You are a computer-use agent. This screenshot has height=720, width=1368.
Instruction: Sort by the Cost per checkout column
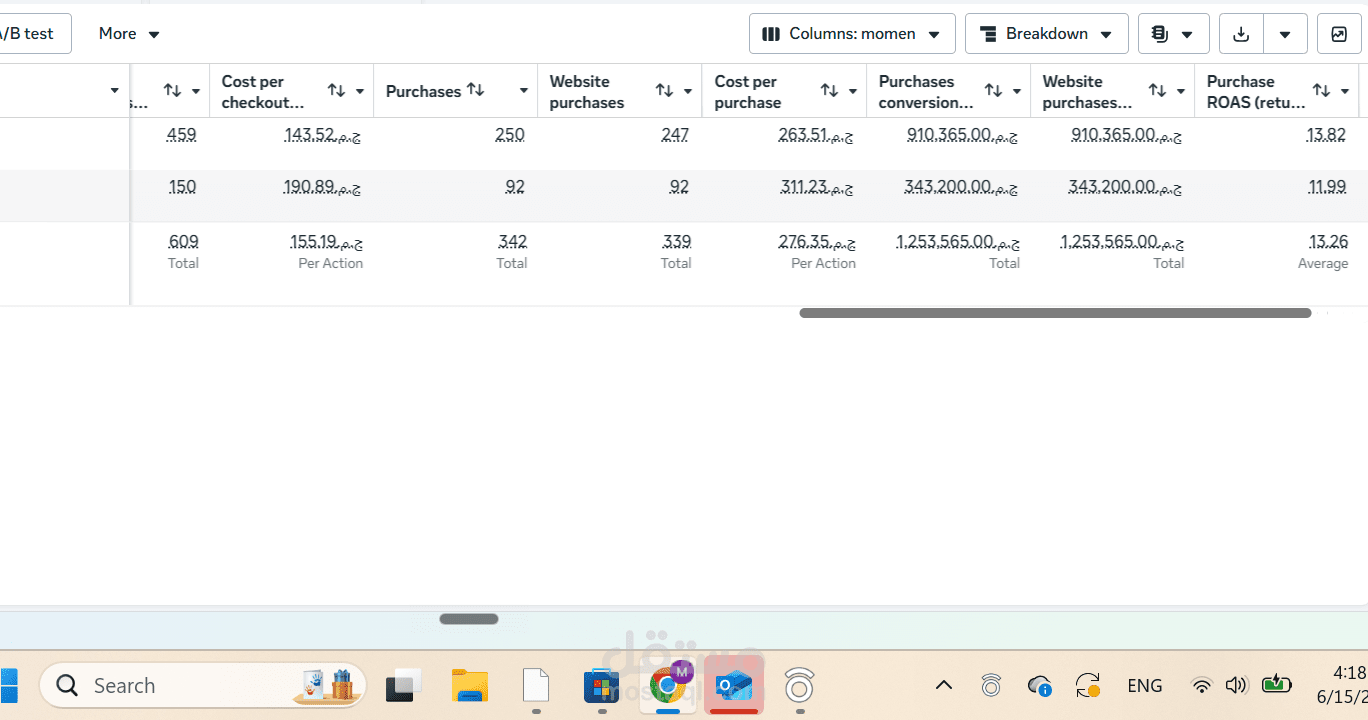(x=336, y=91)
